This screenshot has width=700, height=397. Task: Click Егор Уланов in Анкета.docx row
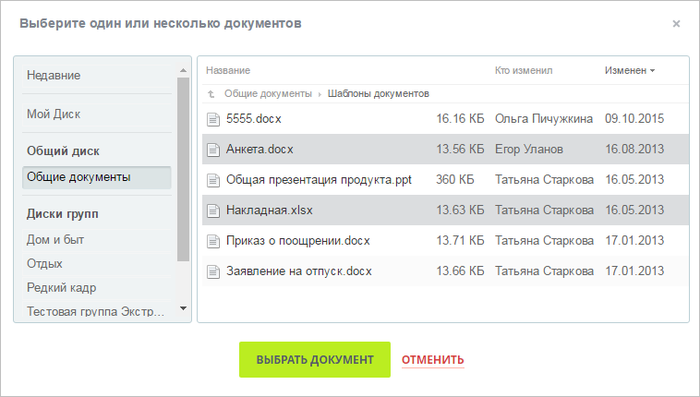(529, 150)
